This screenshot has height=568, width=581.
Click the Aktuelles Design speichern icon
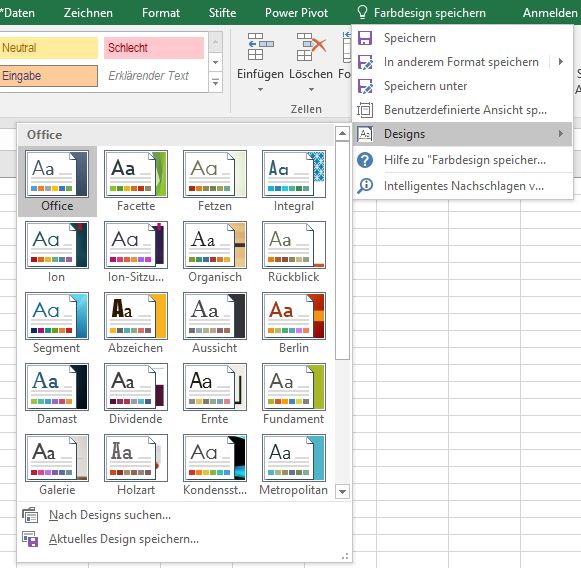30,539
